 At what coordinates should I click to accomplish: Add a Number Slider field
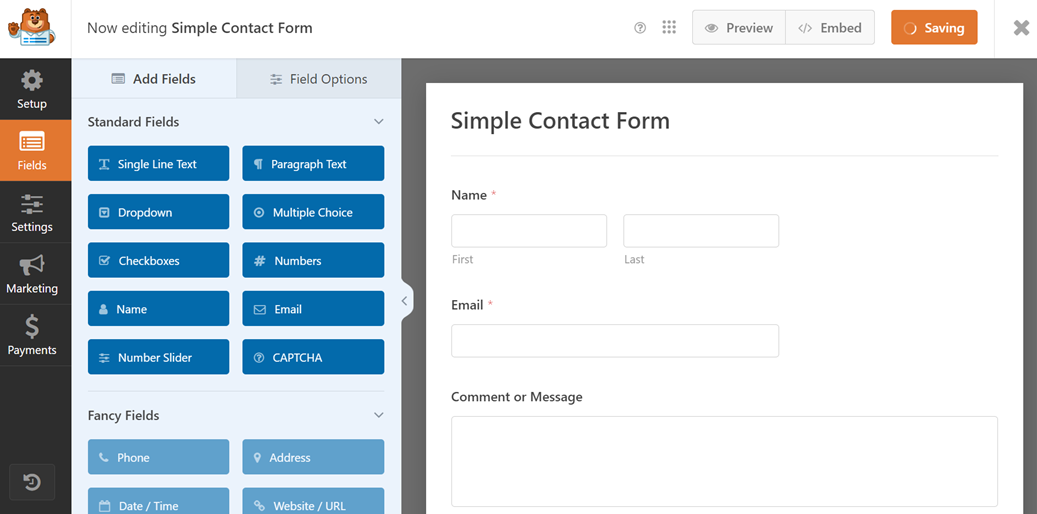click(x=158, y=357)
